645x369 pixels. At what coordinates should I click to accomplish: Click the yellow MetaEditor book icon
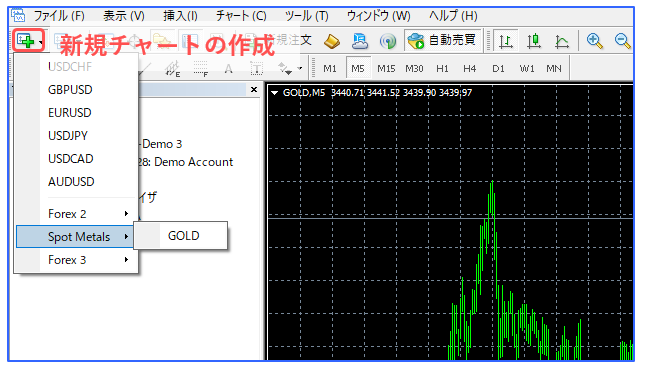click(332, 41)
